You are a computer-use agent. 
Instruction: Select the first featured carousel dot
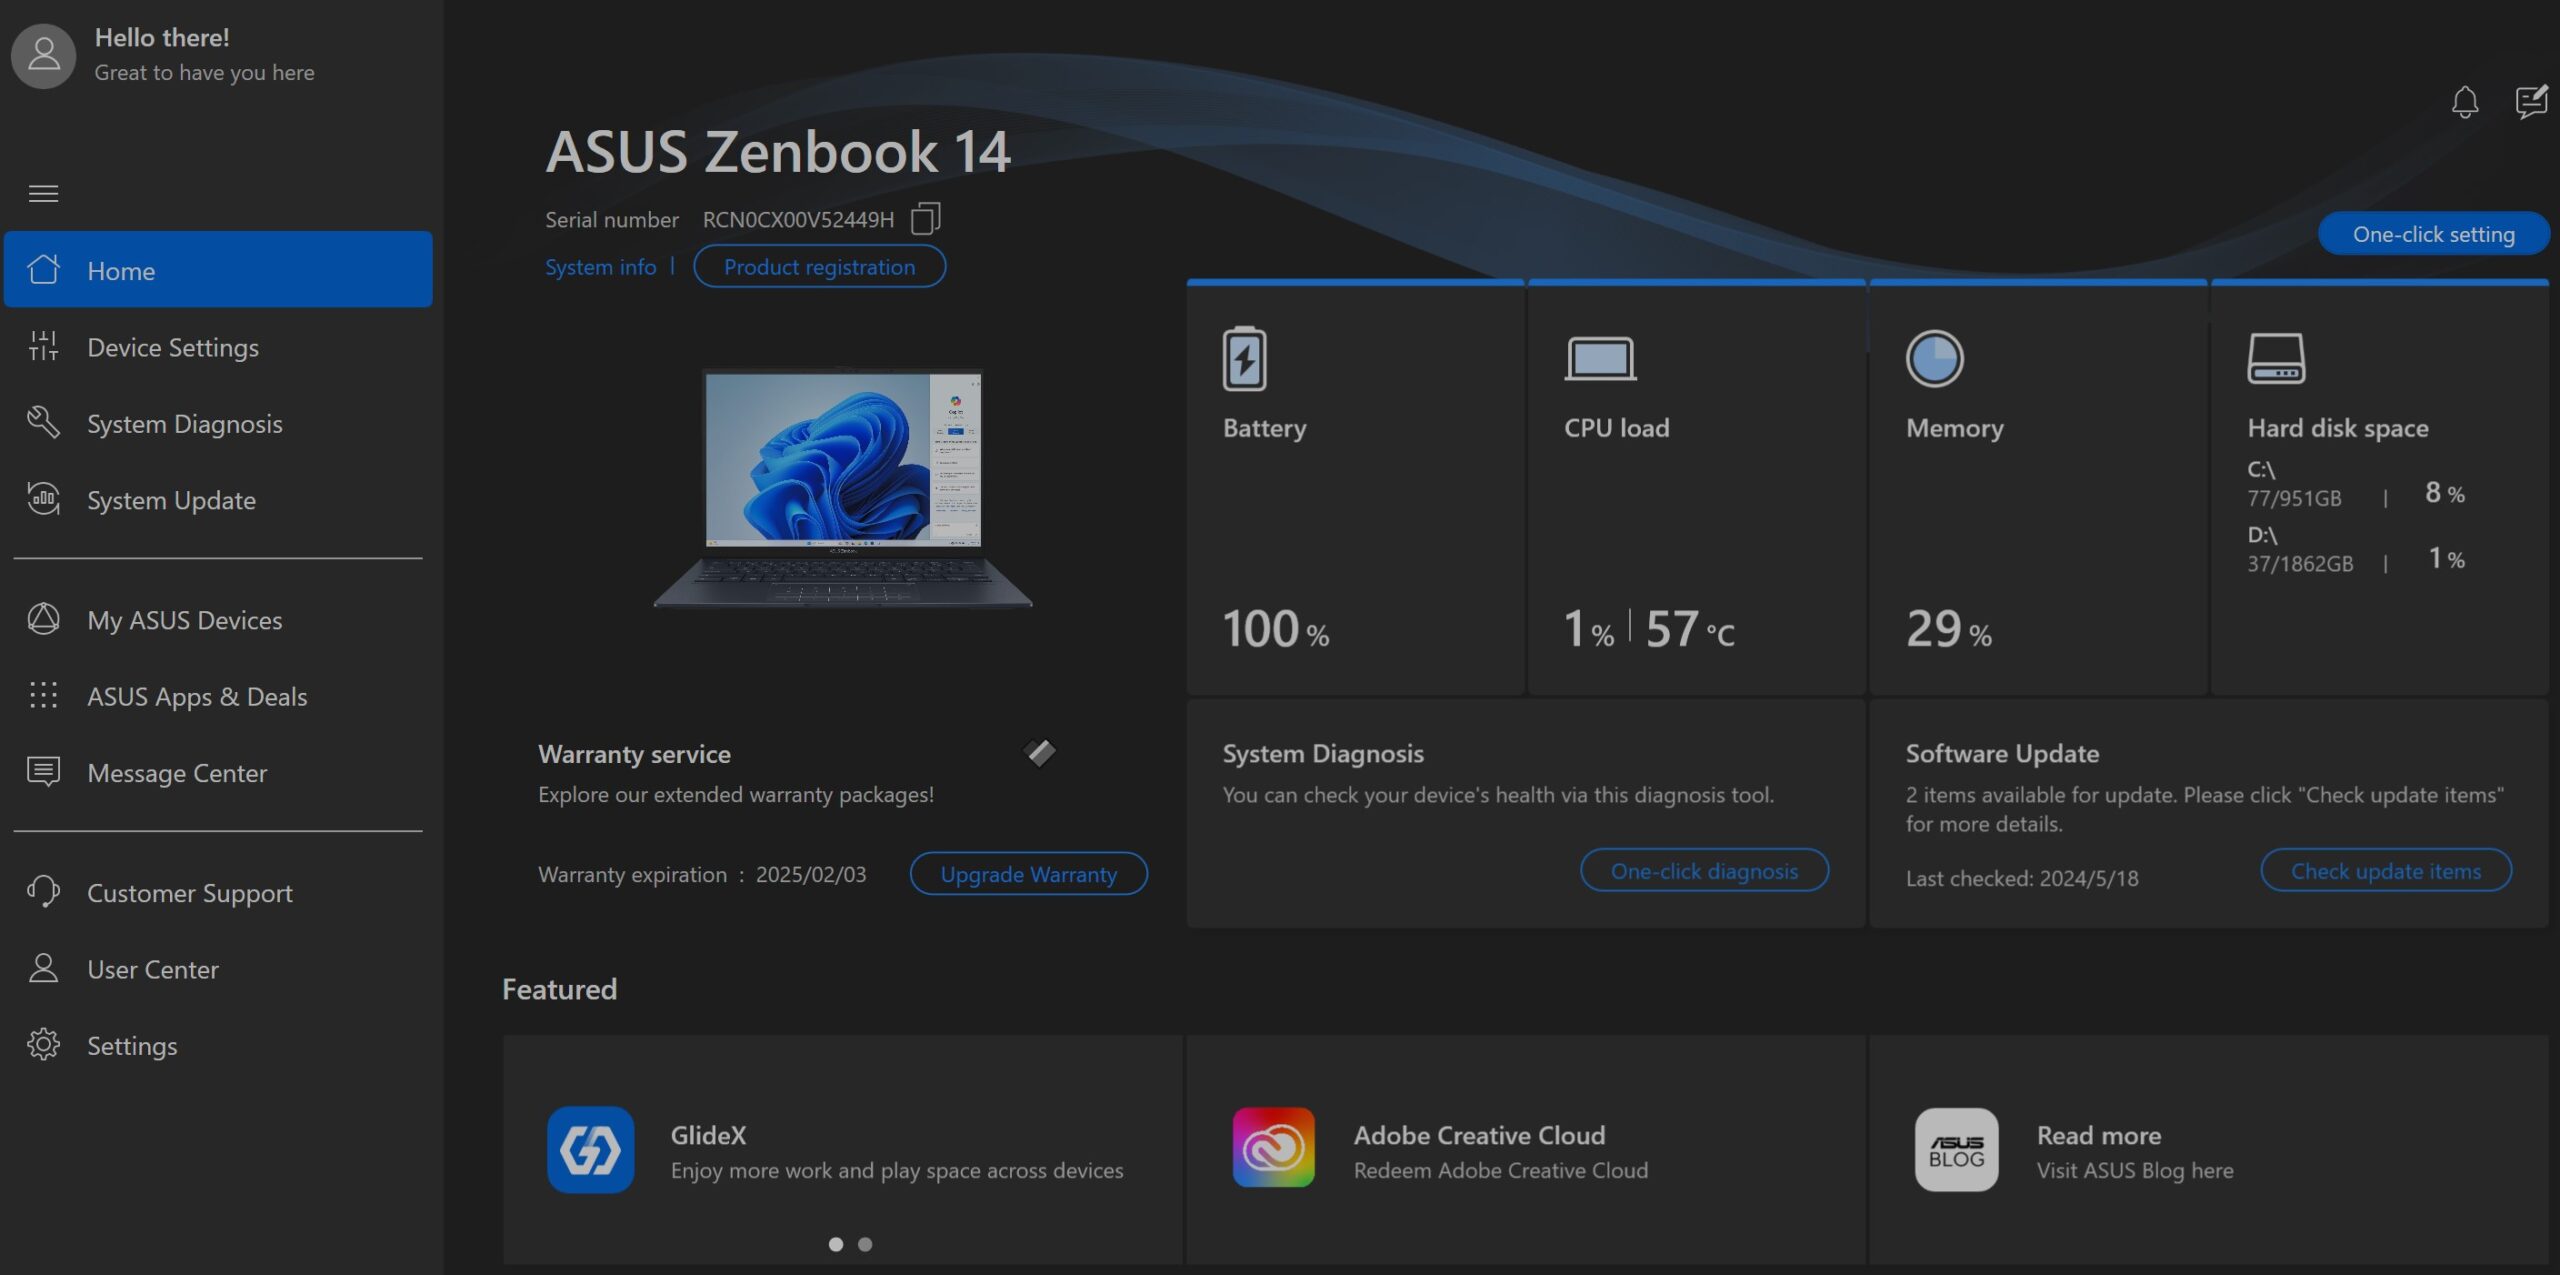coord(836,1244)
